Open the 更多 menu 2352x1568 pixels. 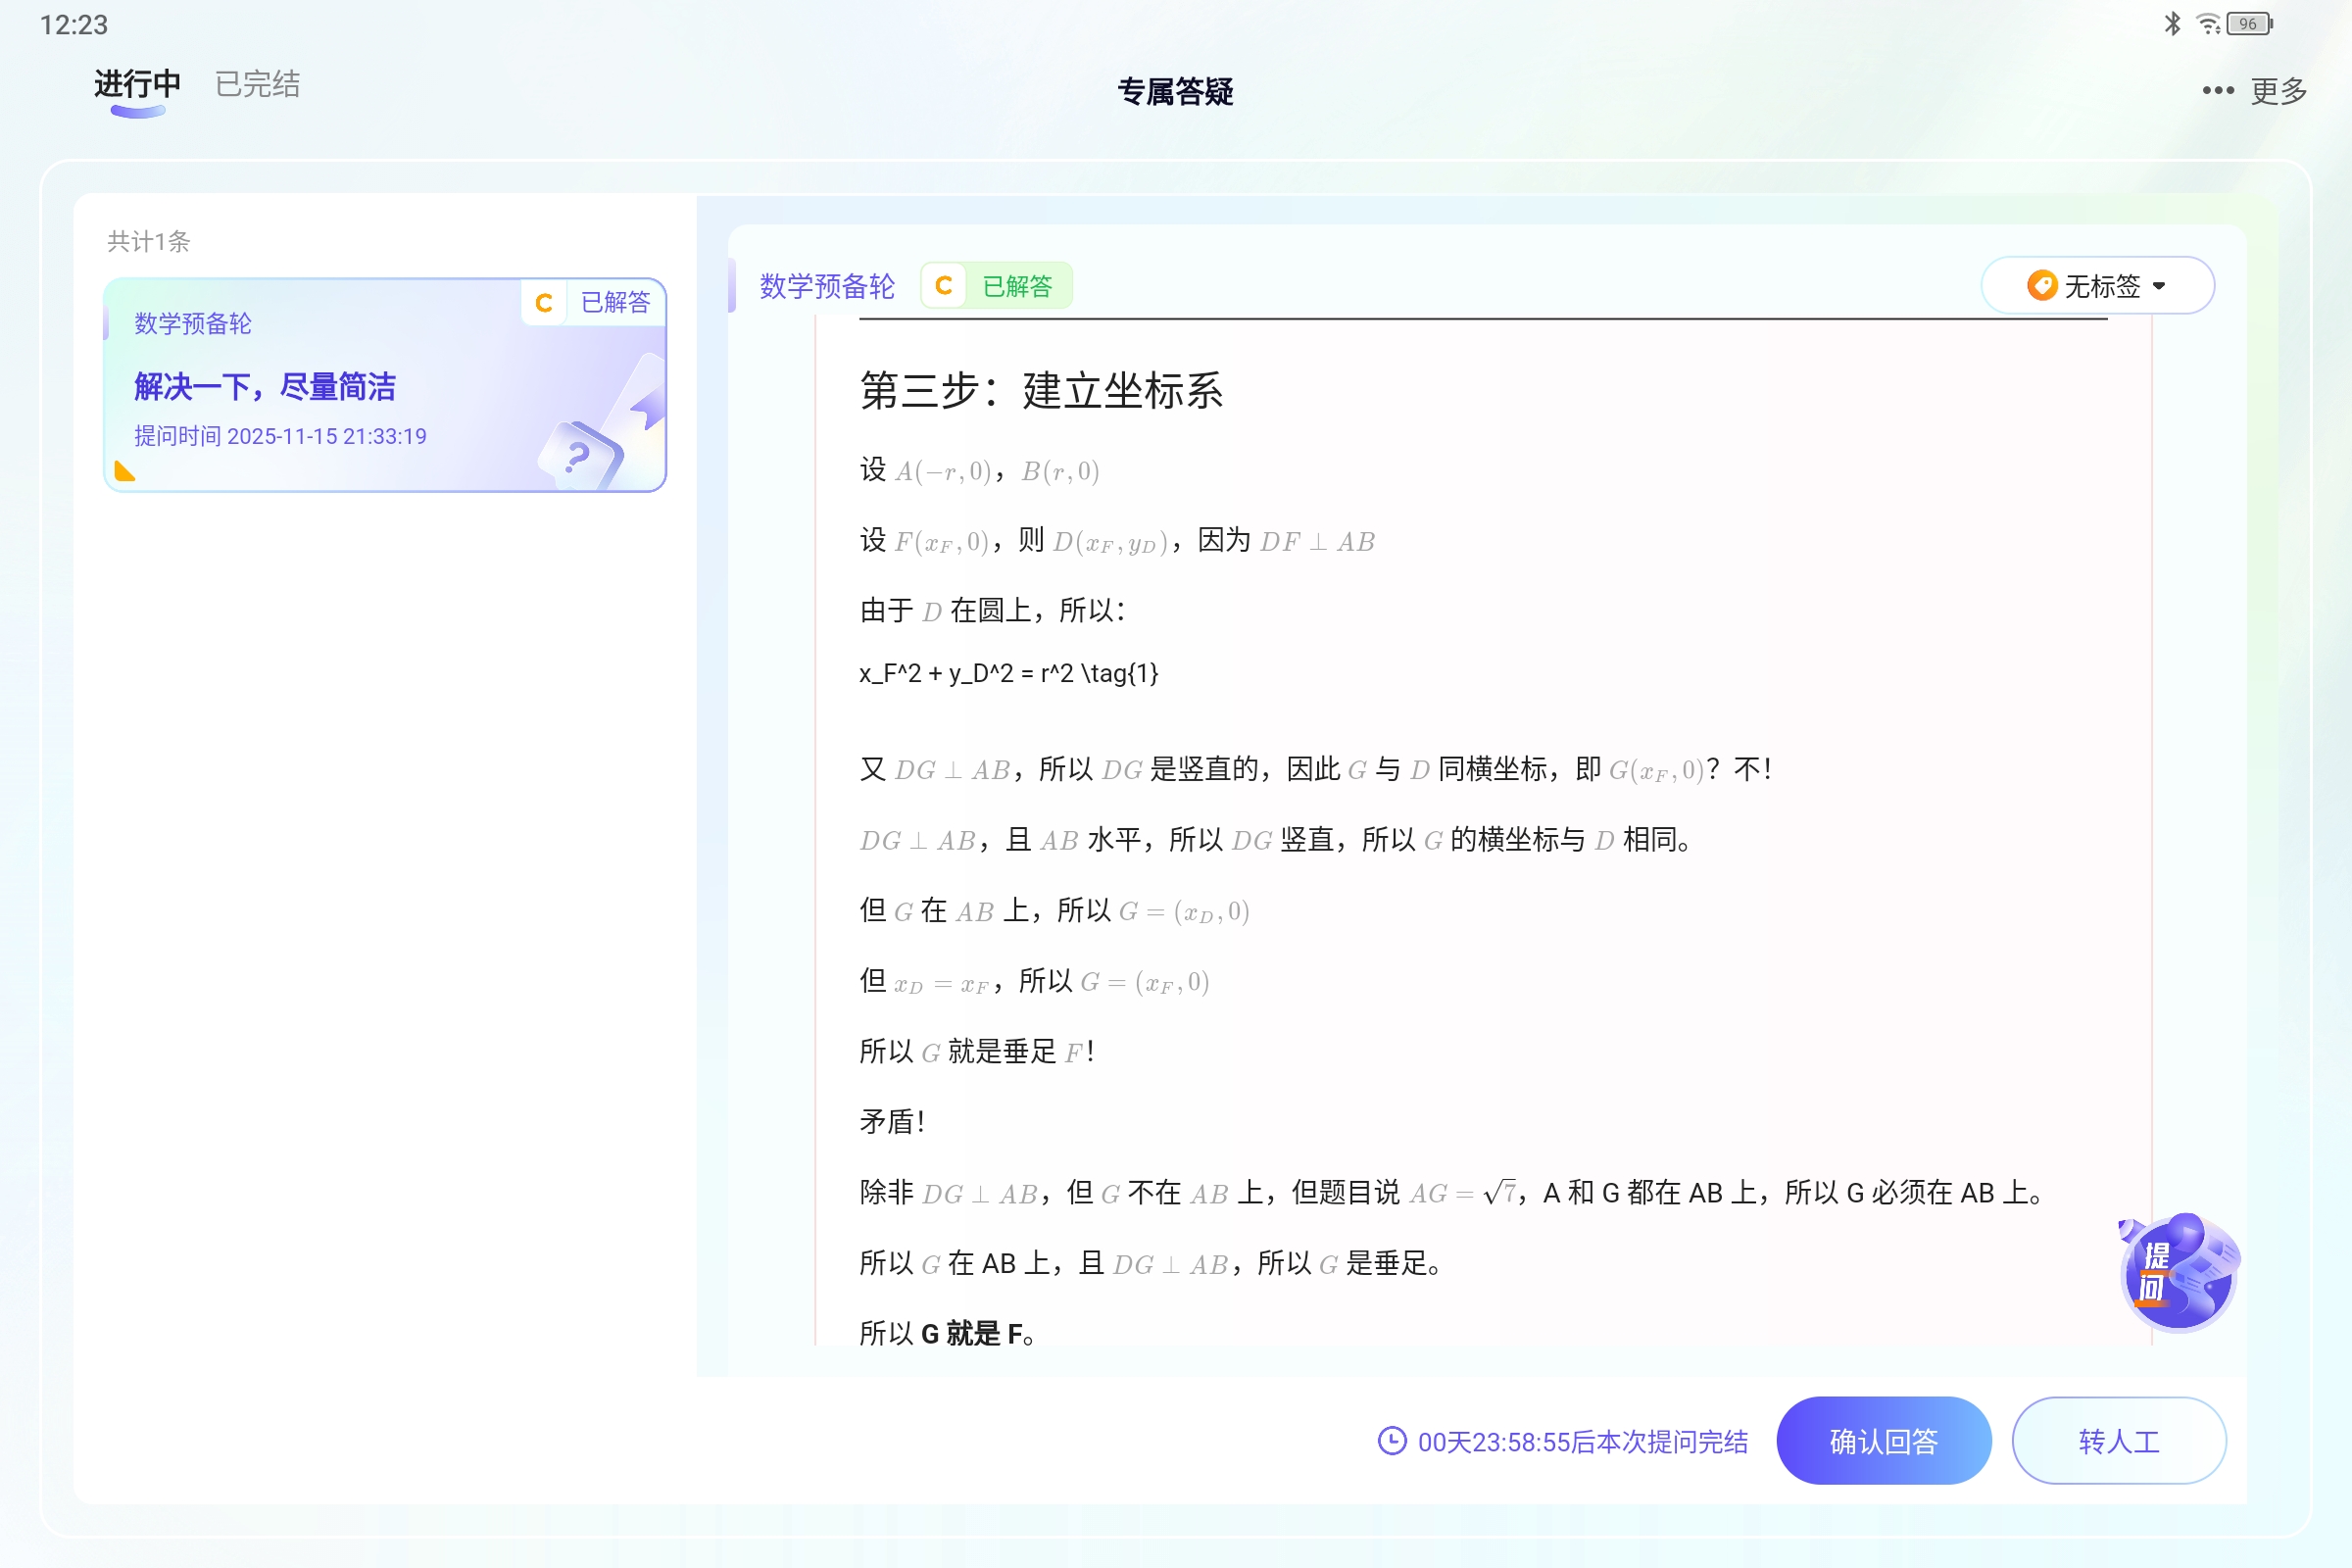[x=2278, y=90]
